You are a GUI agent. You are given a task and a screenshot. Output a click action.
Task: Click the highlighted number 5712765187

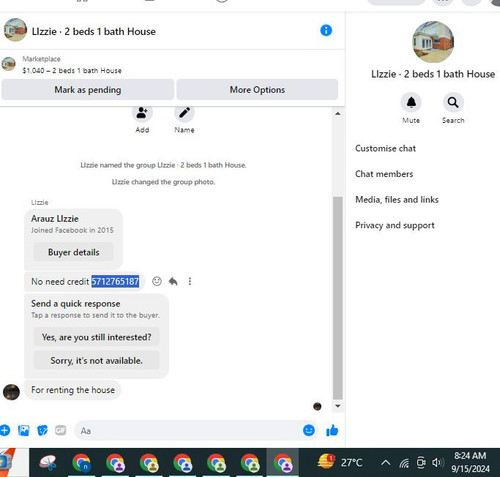click(x=115, y=281)
